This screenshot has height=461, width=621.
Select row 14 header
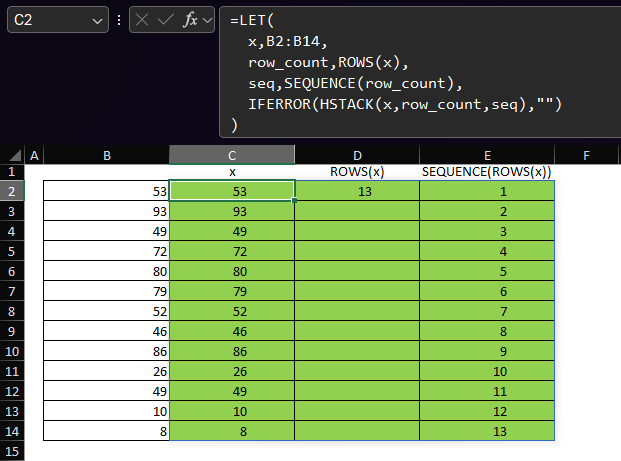coord(14,431)
